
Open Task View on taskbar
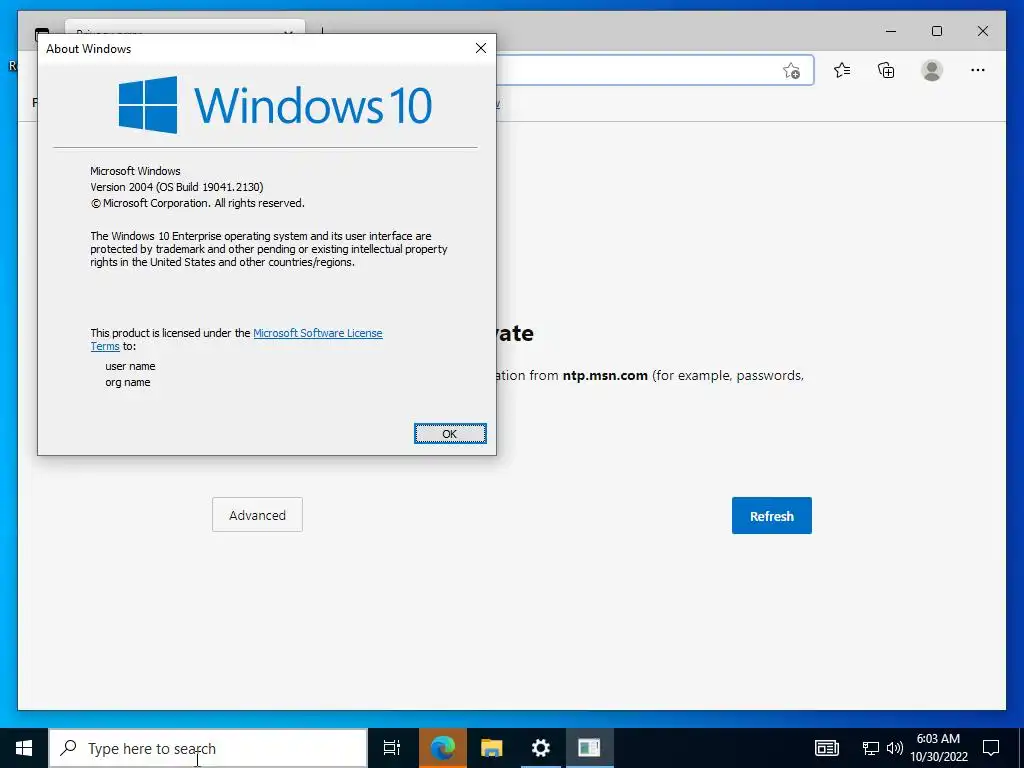pos(392,748)
